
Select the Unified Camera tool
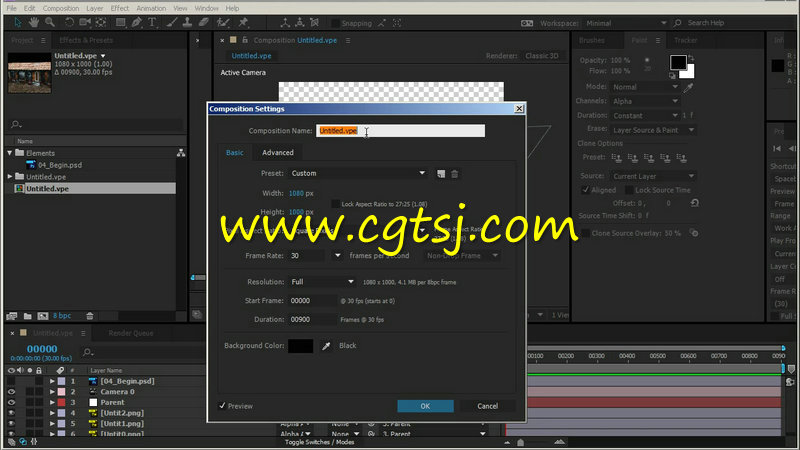pos(85,22)
